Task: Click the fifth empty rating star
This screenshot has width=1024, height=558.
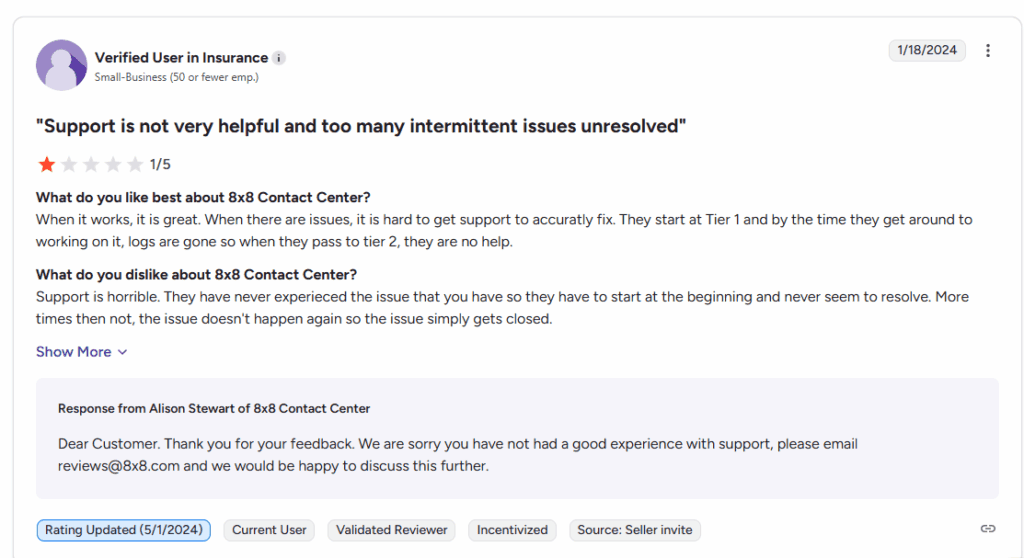Action: 135,164
